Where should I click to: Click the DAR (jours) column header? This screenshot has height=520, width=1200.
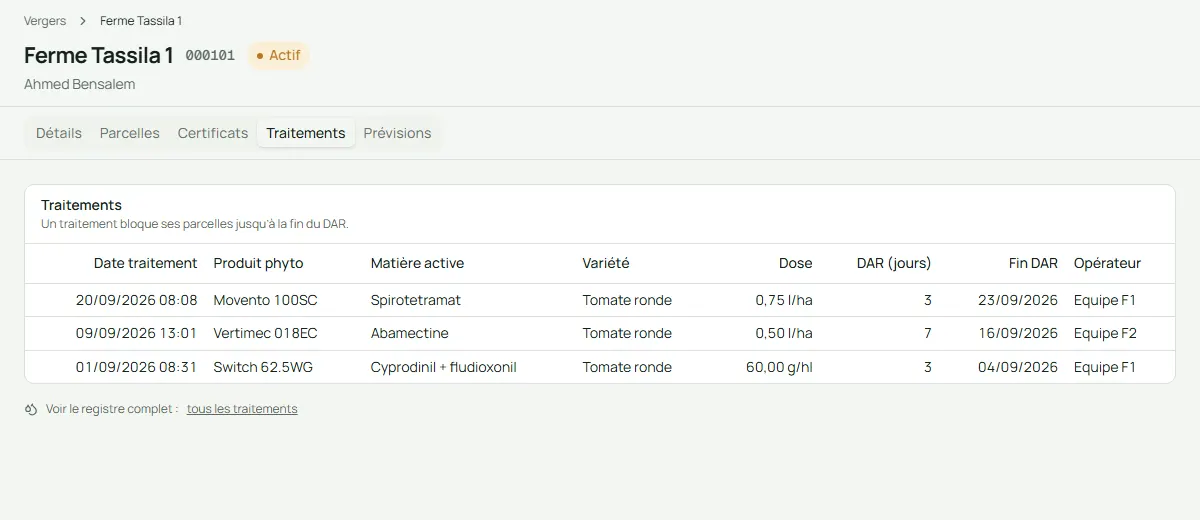894,263
